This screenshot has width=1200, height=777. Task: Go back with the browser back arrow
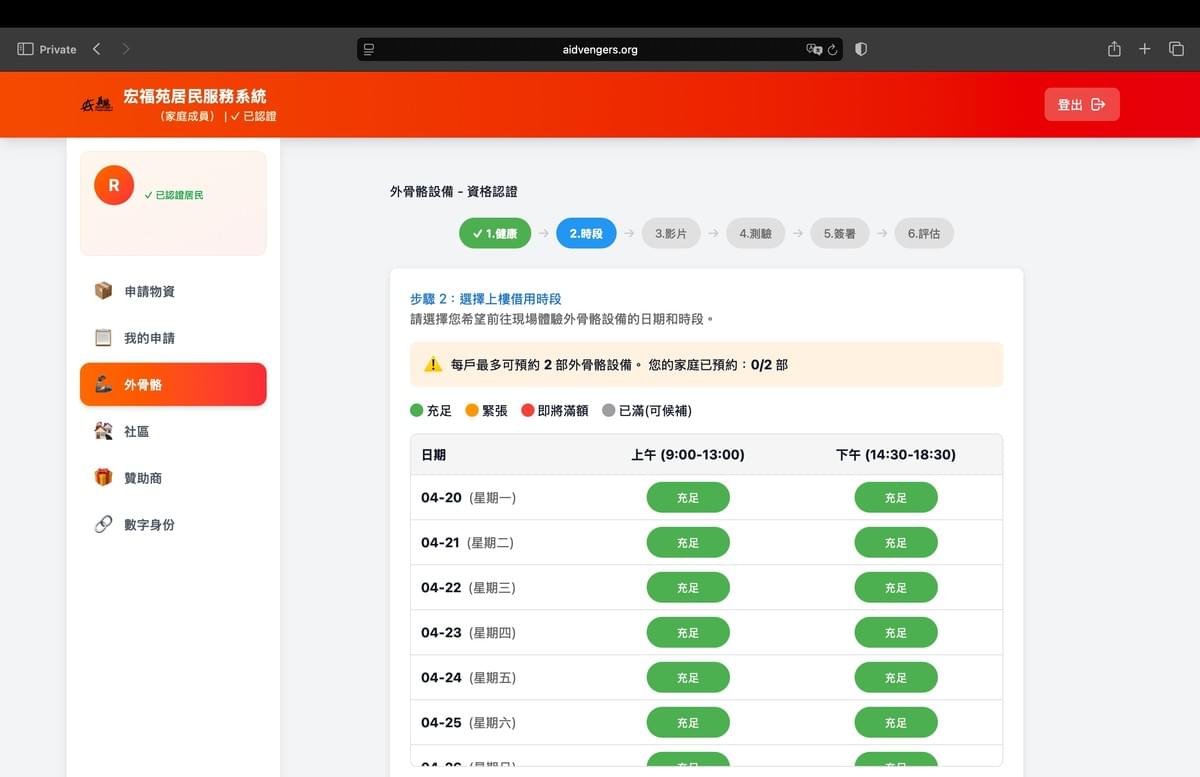click(96, 49)
